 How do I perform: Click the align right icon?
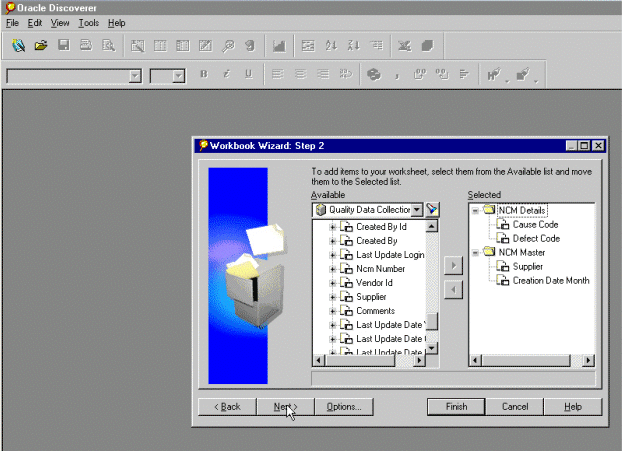click(323, 74)
